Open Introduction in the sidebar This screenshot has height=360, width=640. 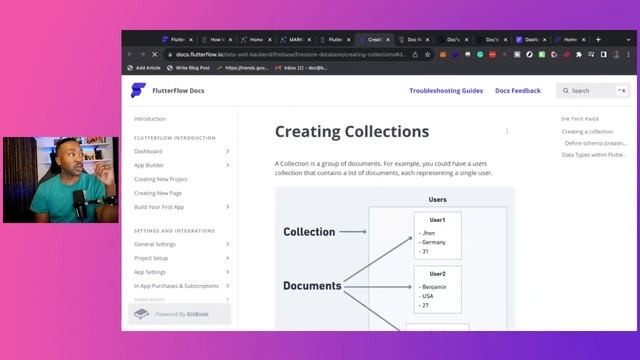point(150,119)
